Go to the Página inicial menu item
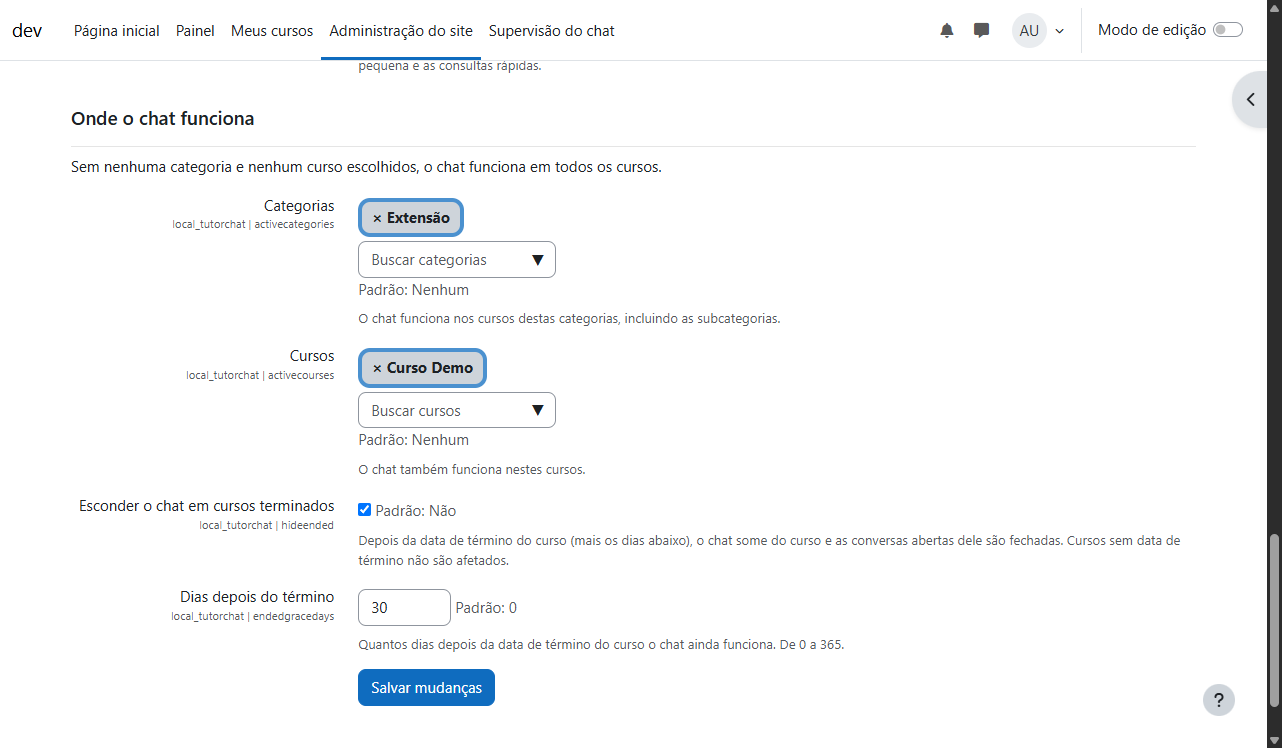Viewport: 1282px width, 748px height. tap(117, 31)
